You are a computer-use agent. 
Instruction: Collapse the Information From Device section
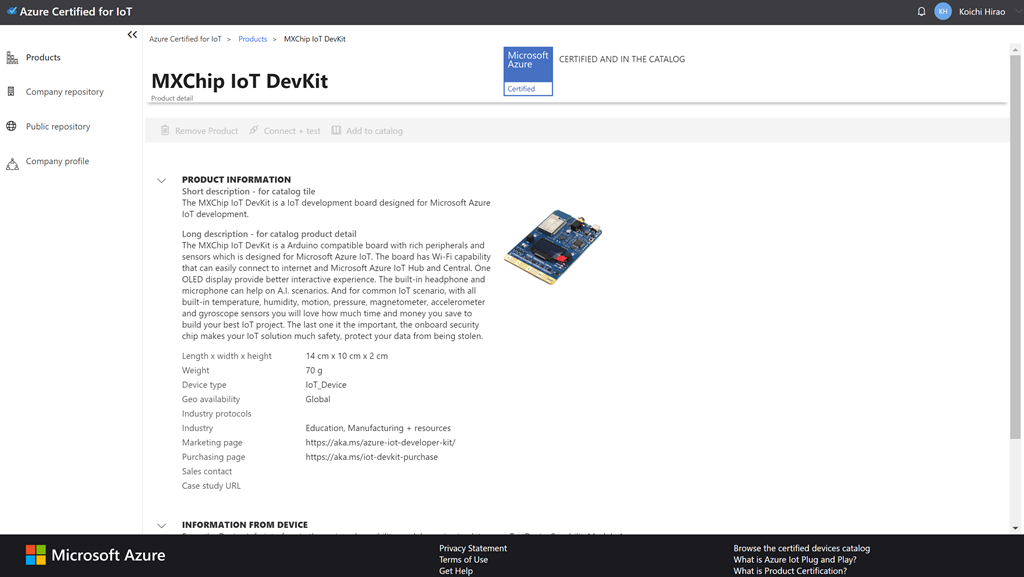[161, 525]
